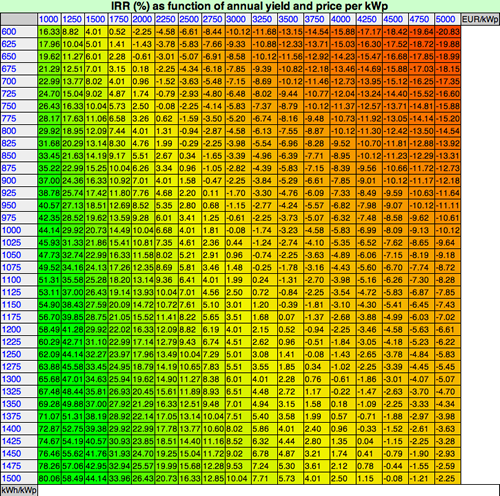Viewport: 500px width, 496px height.
Task: Select the kWh/kWp unit label cell
Action: [19, 490]
